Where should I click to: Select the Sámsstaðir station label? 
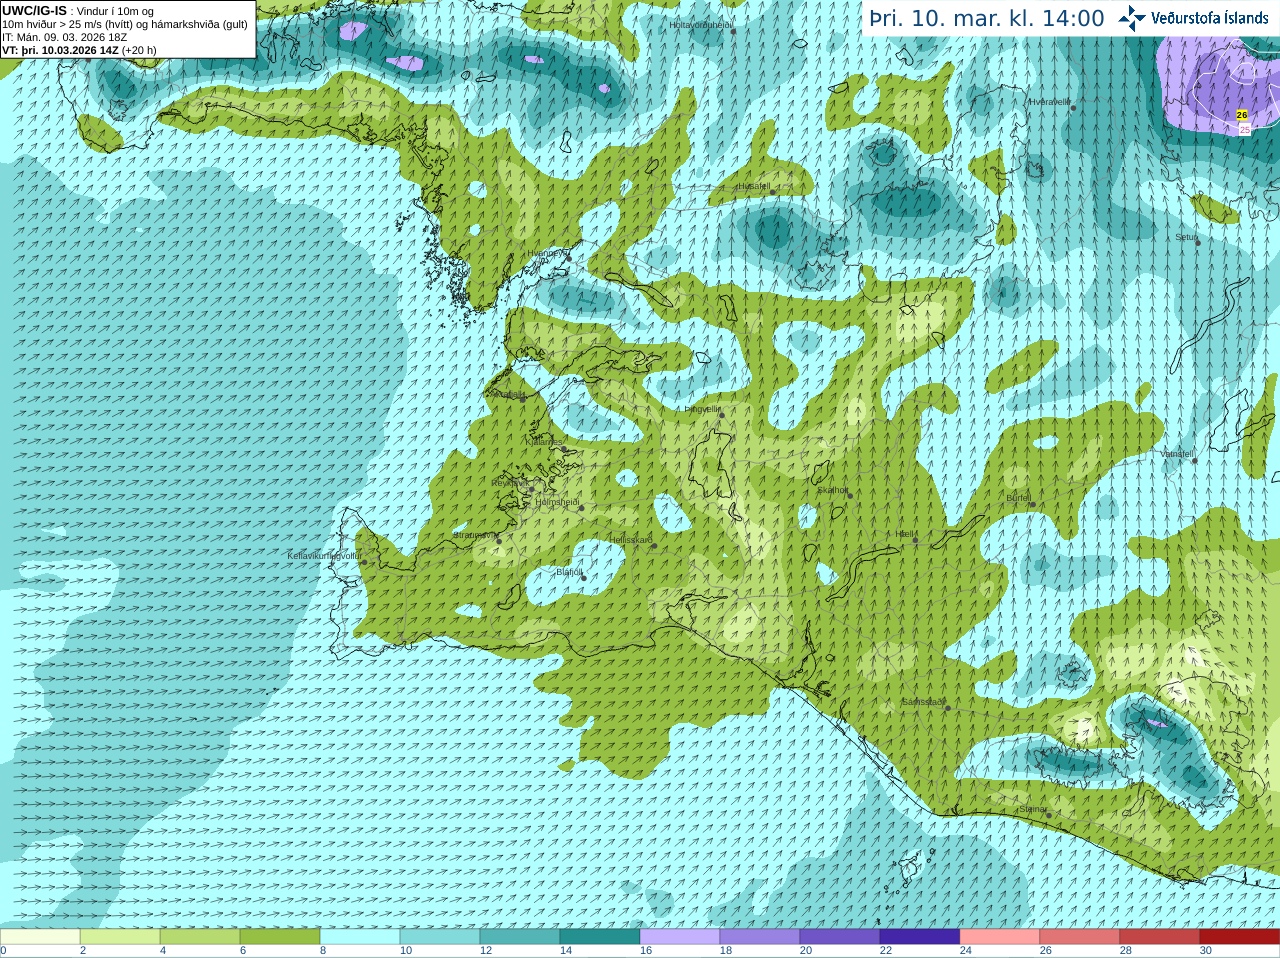(x=923, y=702)
